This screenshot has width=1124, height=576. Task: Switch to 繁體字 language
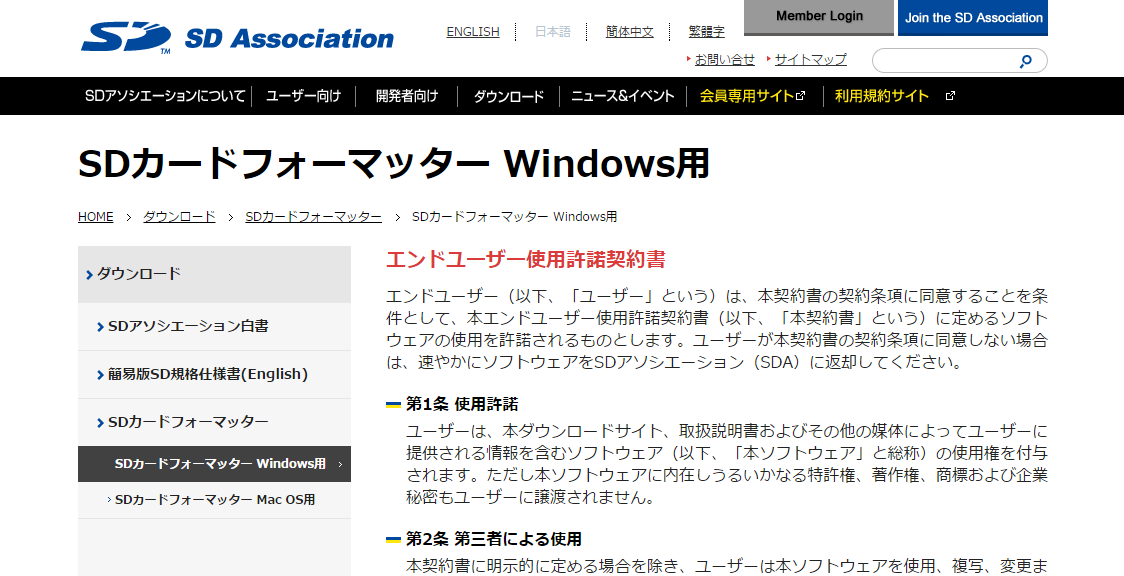(x=706, y=32)
